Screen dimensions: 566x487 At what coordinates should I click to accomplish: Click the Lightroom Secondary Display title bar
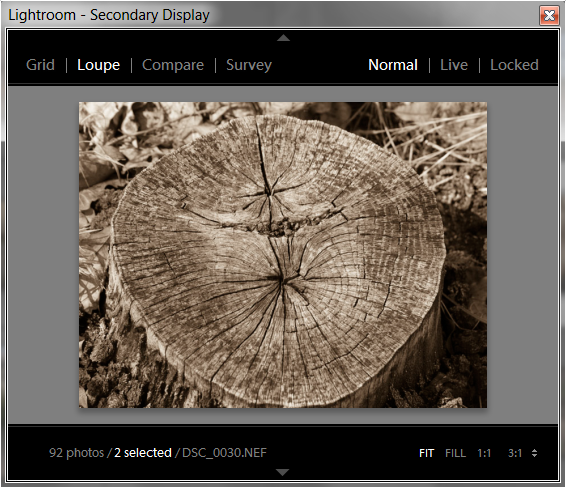click(x=271, y=15)
